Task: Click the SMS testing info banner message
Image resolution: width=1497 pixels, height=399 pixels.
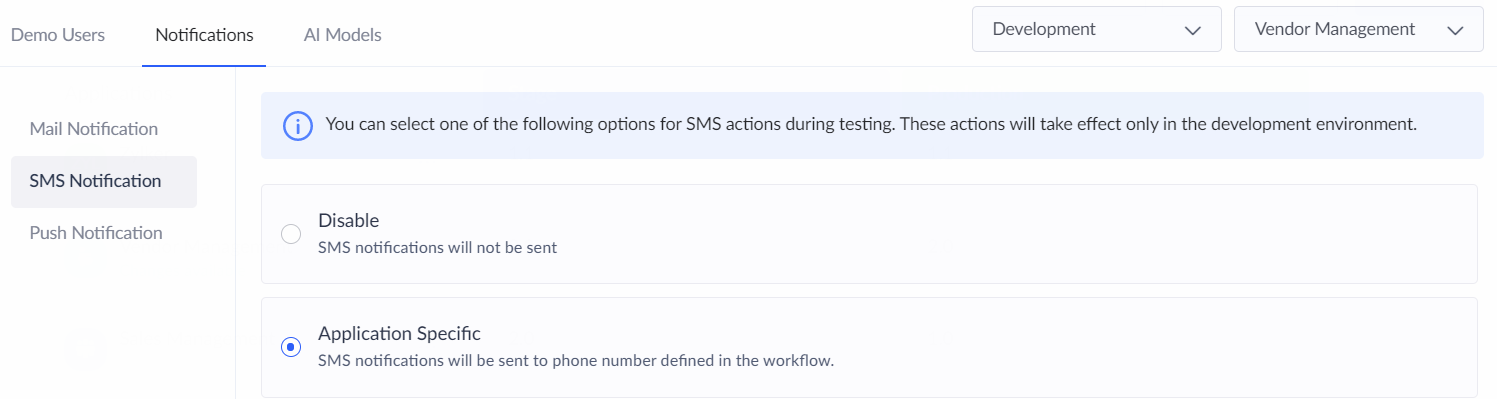Action: coord(871,126)
